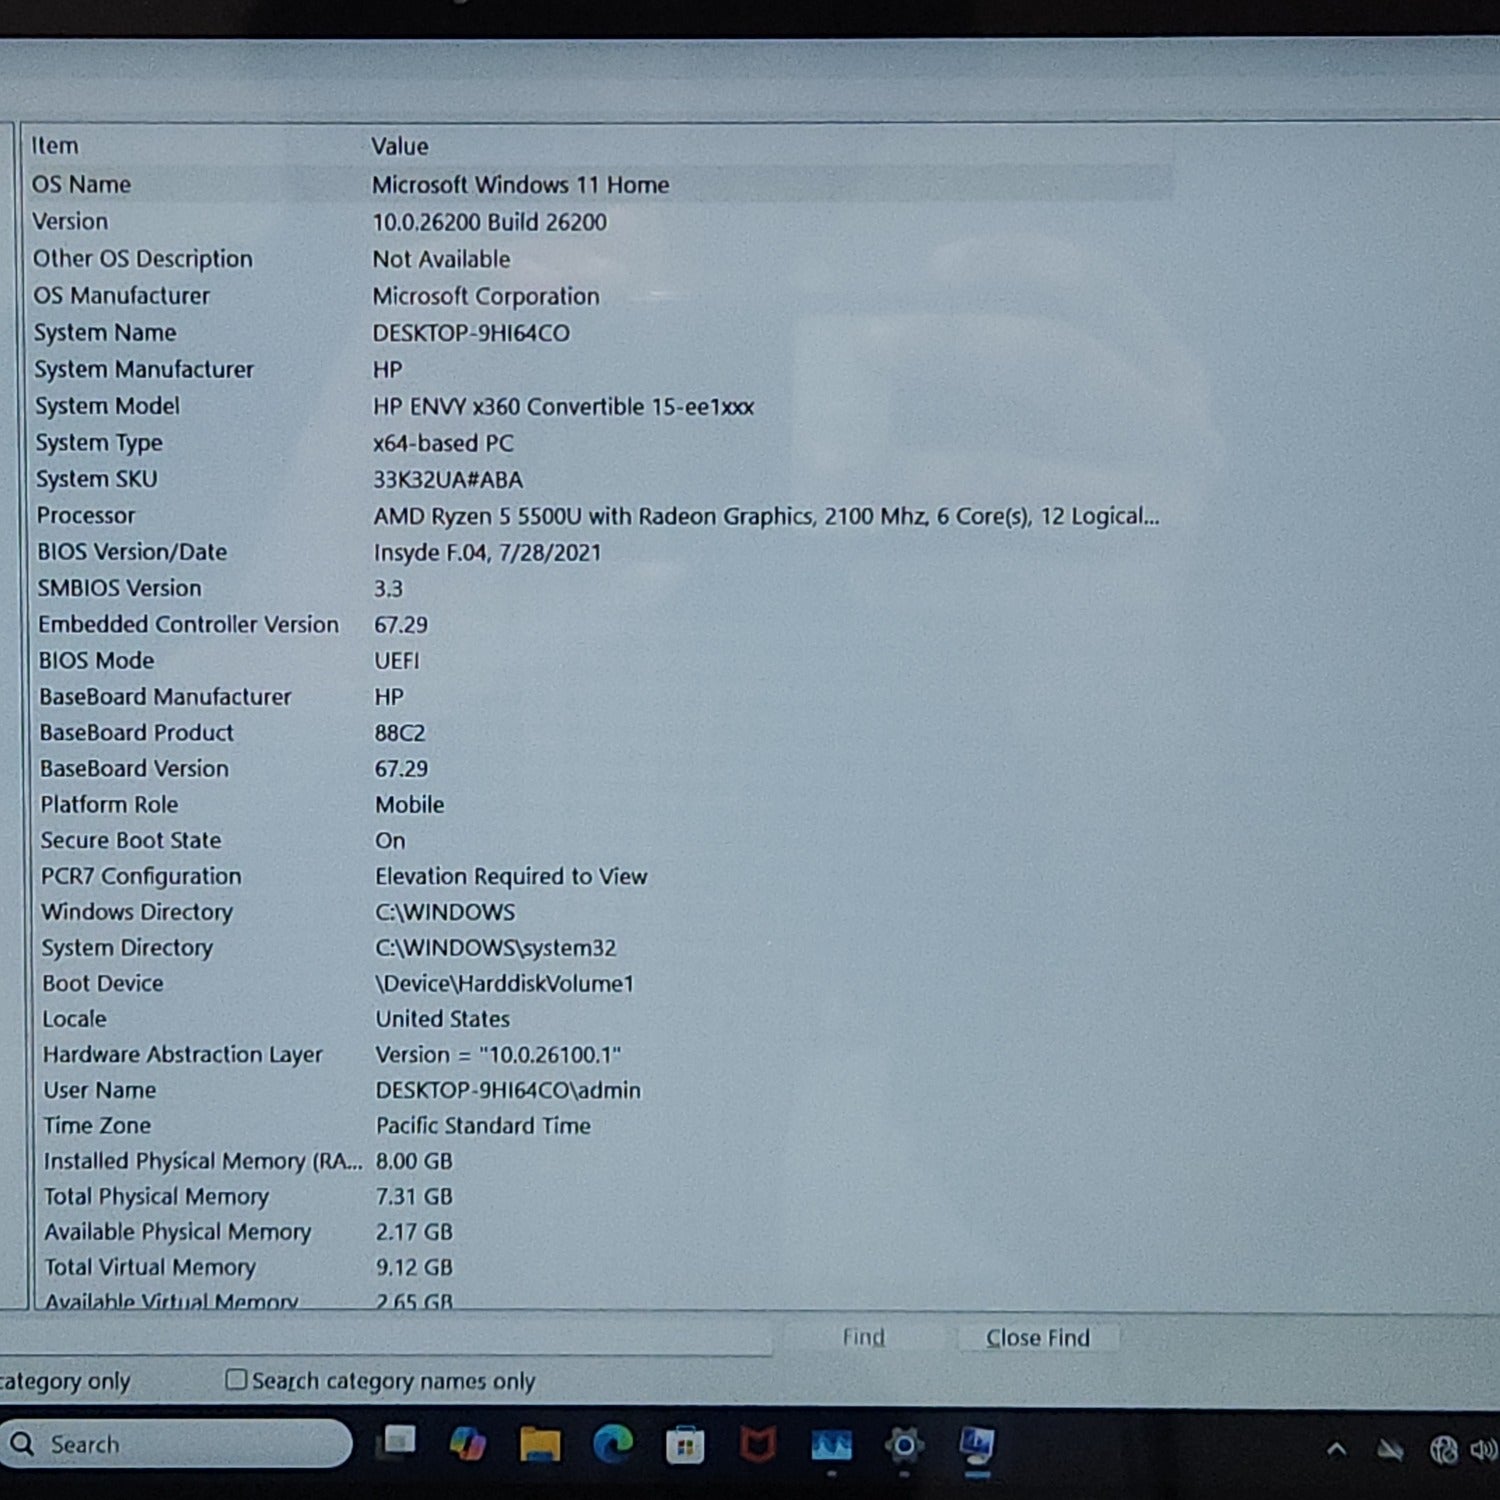Click the network status tray icon
1500x1500 pixels.
[1443, 1449]
